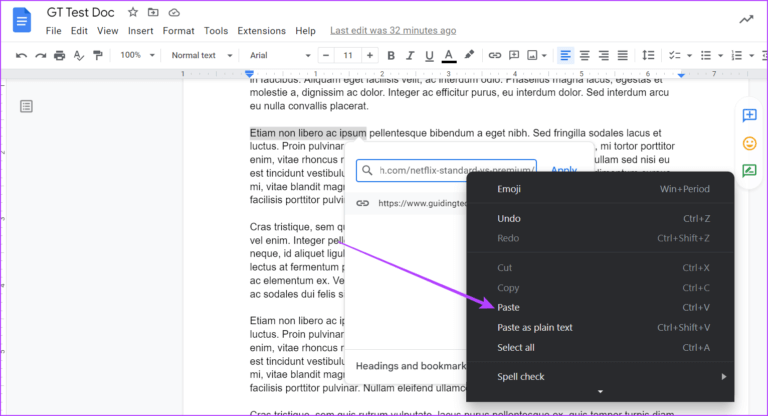This screenshot has width=768, height=416.
Task: Open the zoom 100% dropdown
Action: [x=136, y=55]
